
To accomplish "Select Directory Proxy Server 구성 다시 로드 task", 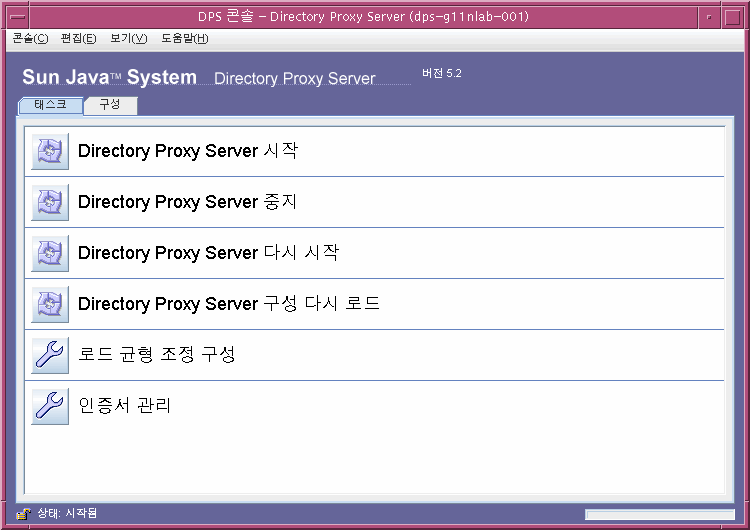I will (375, 304).
